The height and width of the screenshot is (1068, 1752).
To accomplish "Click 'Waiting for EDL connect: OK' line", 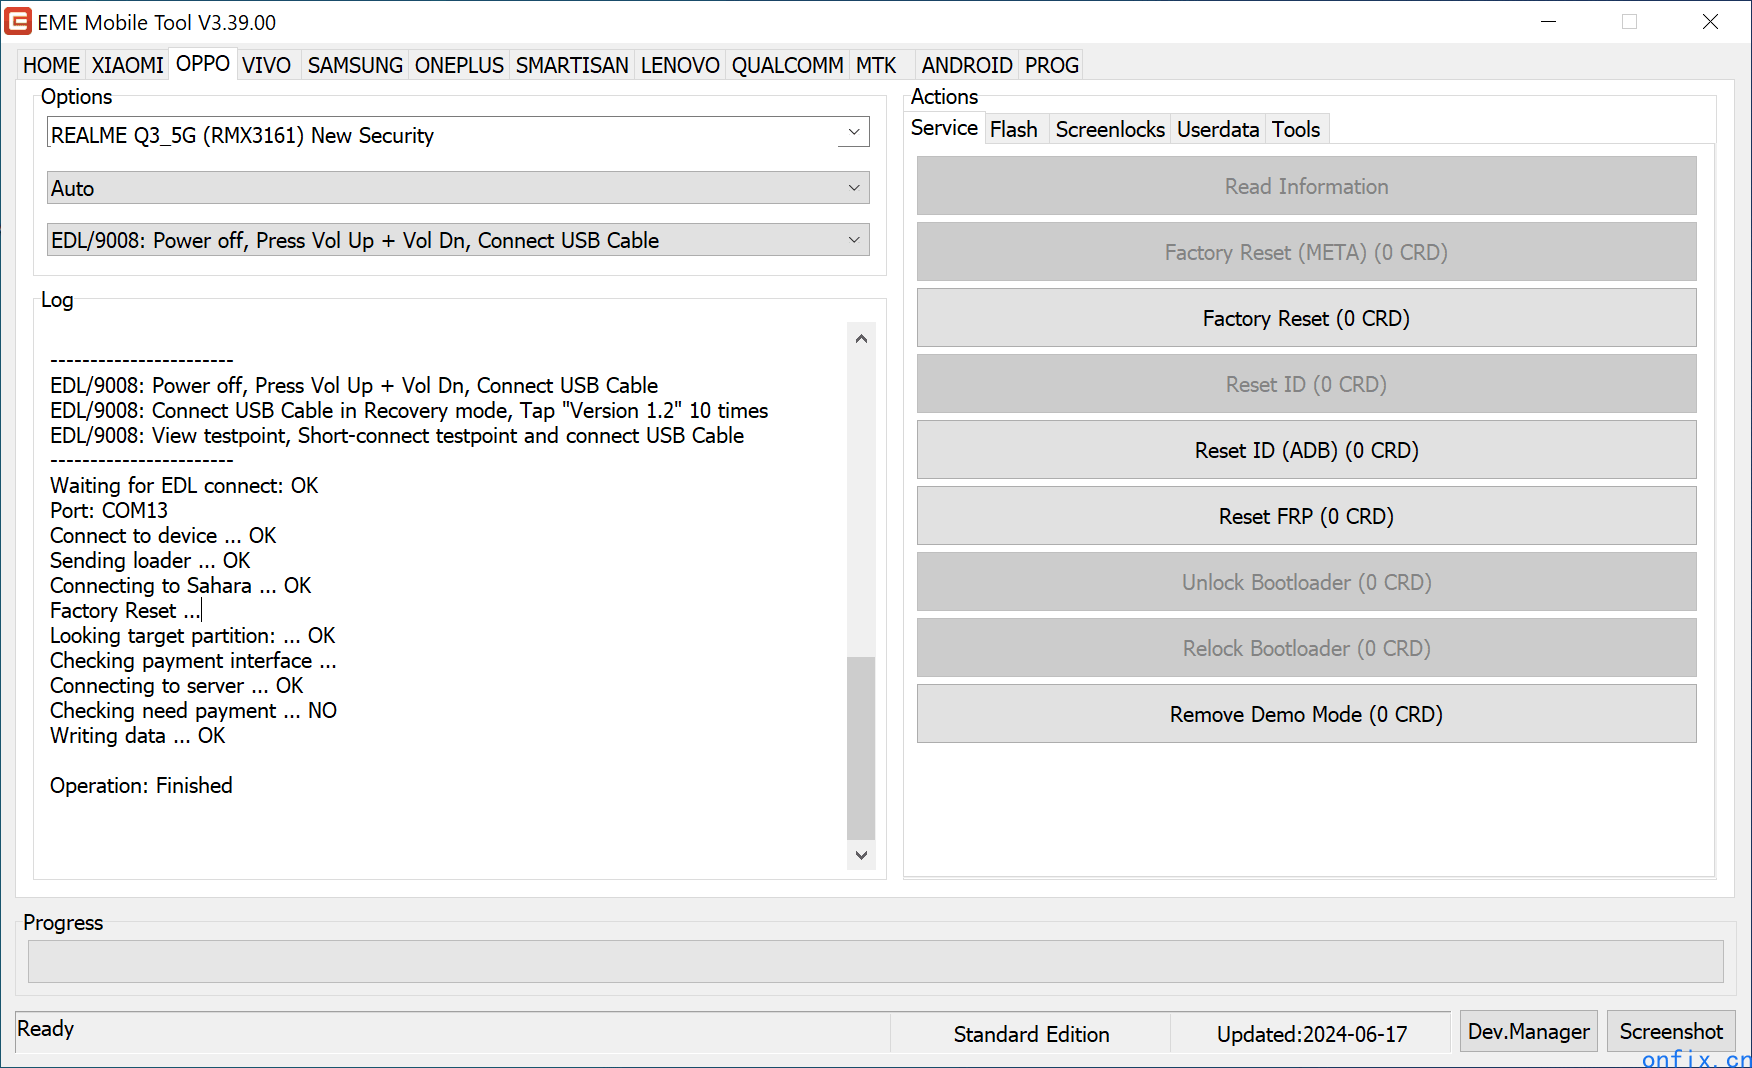I will click(184, 486).
